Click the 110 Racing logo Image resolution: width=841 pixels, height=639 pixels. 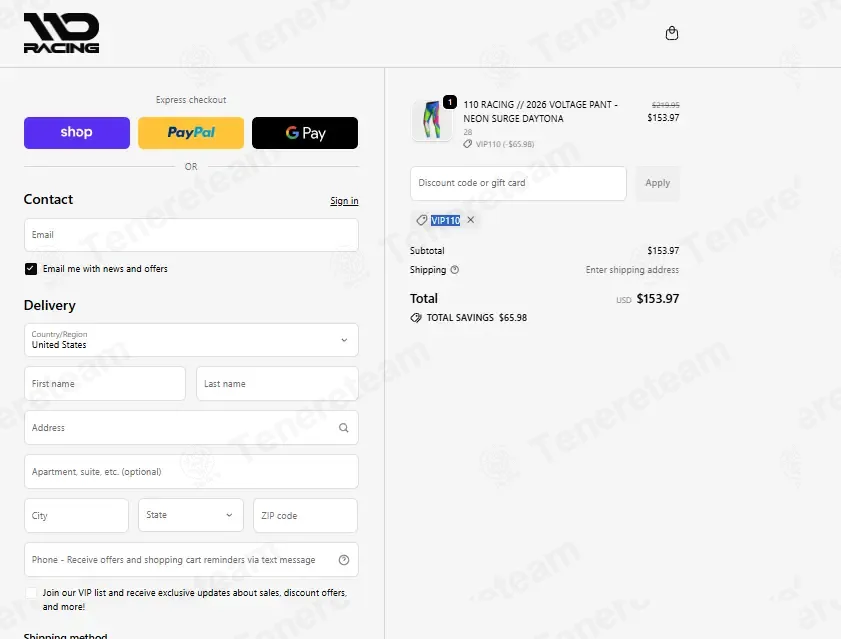point(61,33)
